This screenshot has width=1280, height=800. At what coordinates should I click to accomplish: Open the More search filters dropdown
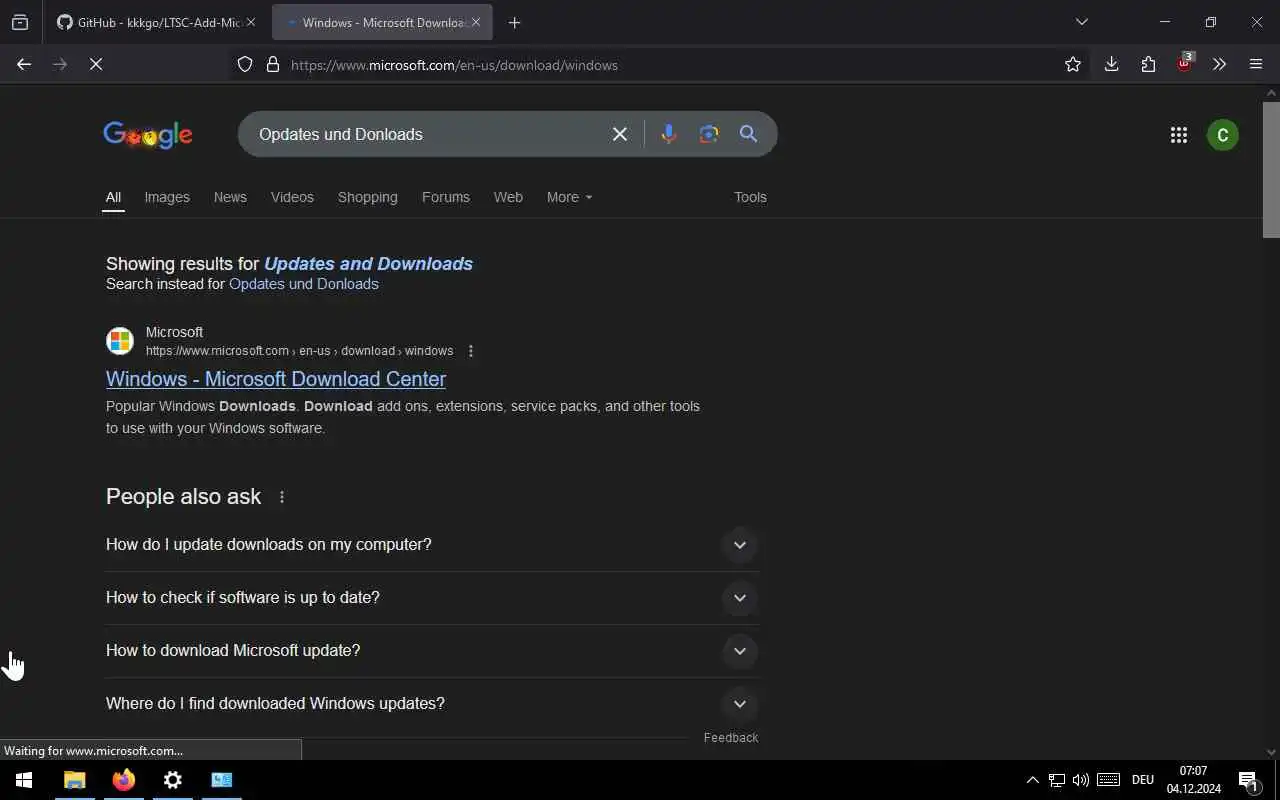tap(569, 197)
